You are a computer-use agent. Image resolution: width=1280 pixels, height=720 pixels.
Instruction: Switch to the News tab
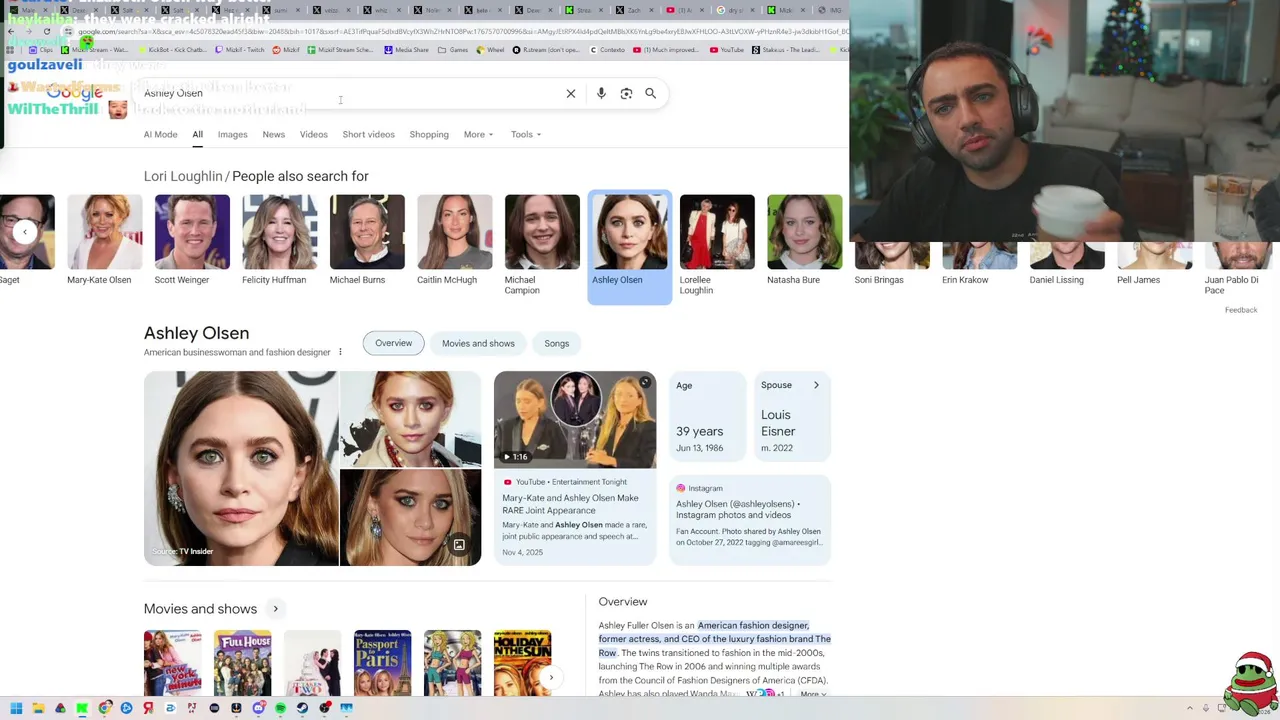click(x=273, y=134)
